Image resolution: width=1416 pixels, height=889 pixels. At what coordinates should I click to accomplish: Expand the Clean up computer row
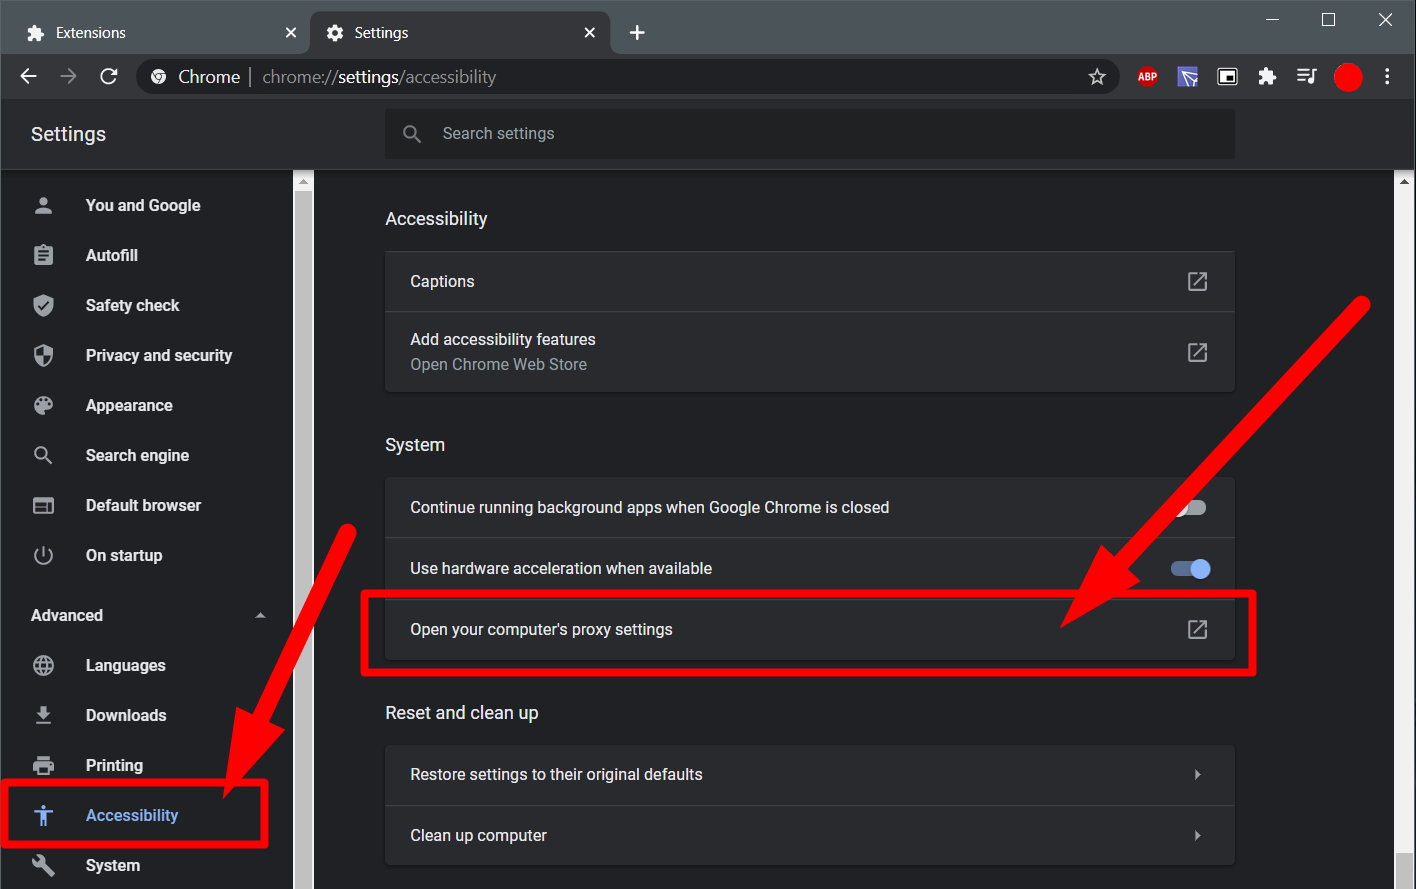click(x=1197, y=835)
